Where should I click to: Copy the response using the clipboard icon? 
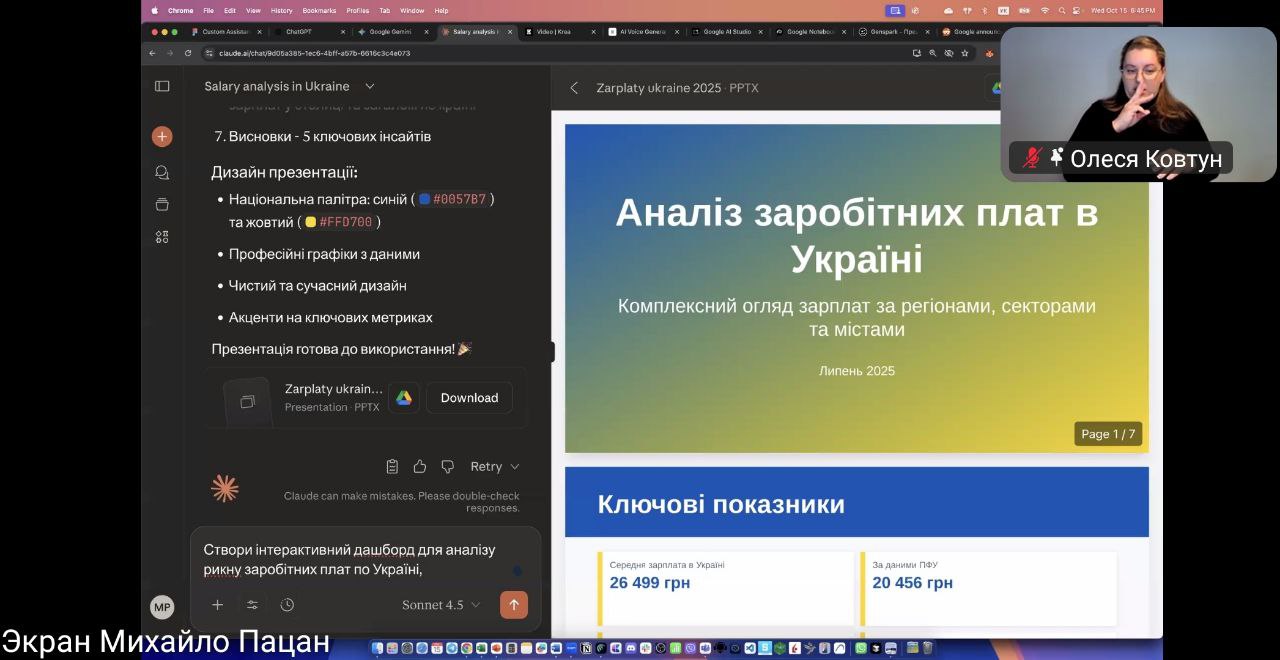392,466
